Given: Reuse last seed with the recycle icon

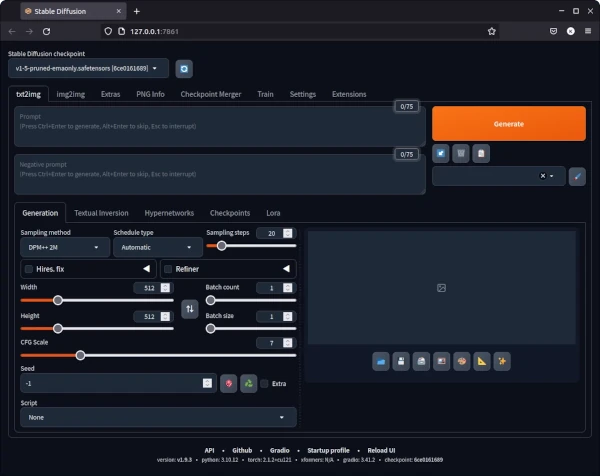Looking at the screenshot, I should point(249,383).
